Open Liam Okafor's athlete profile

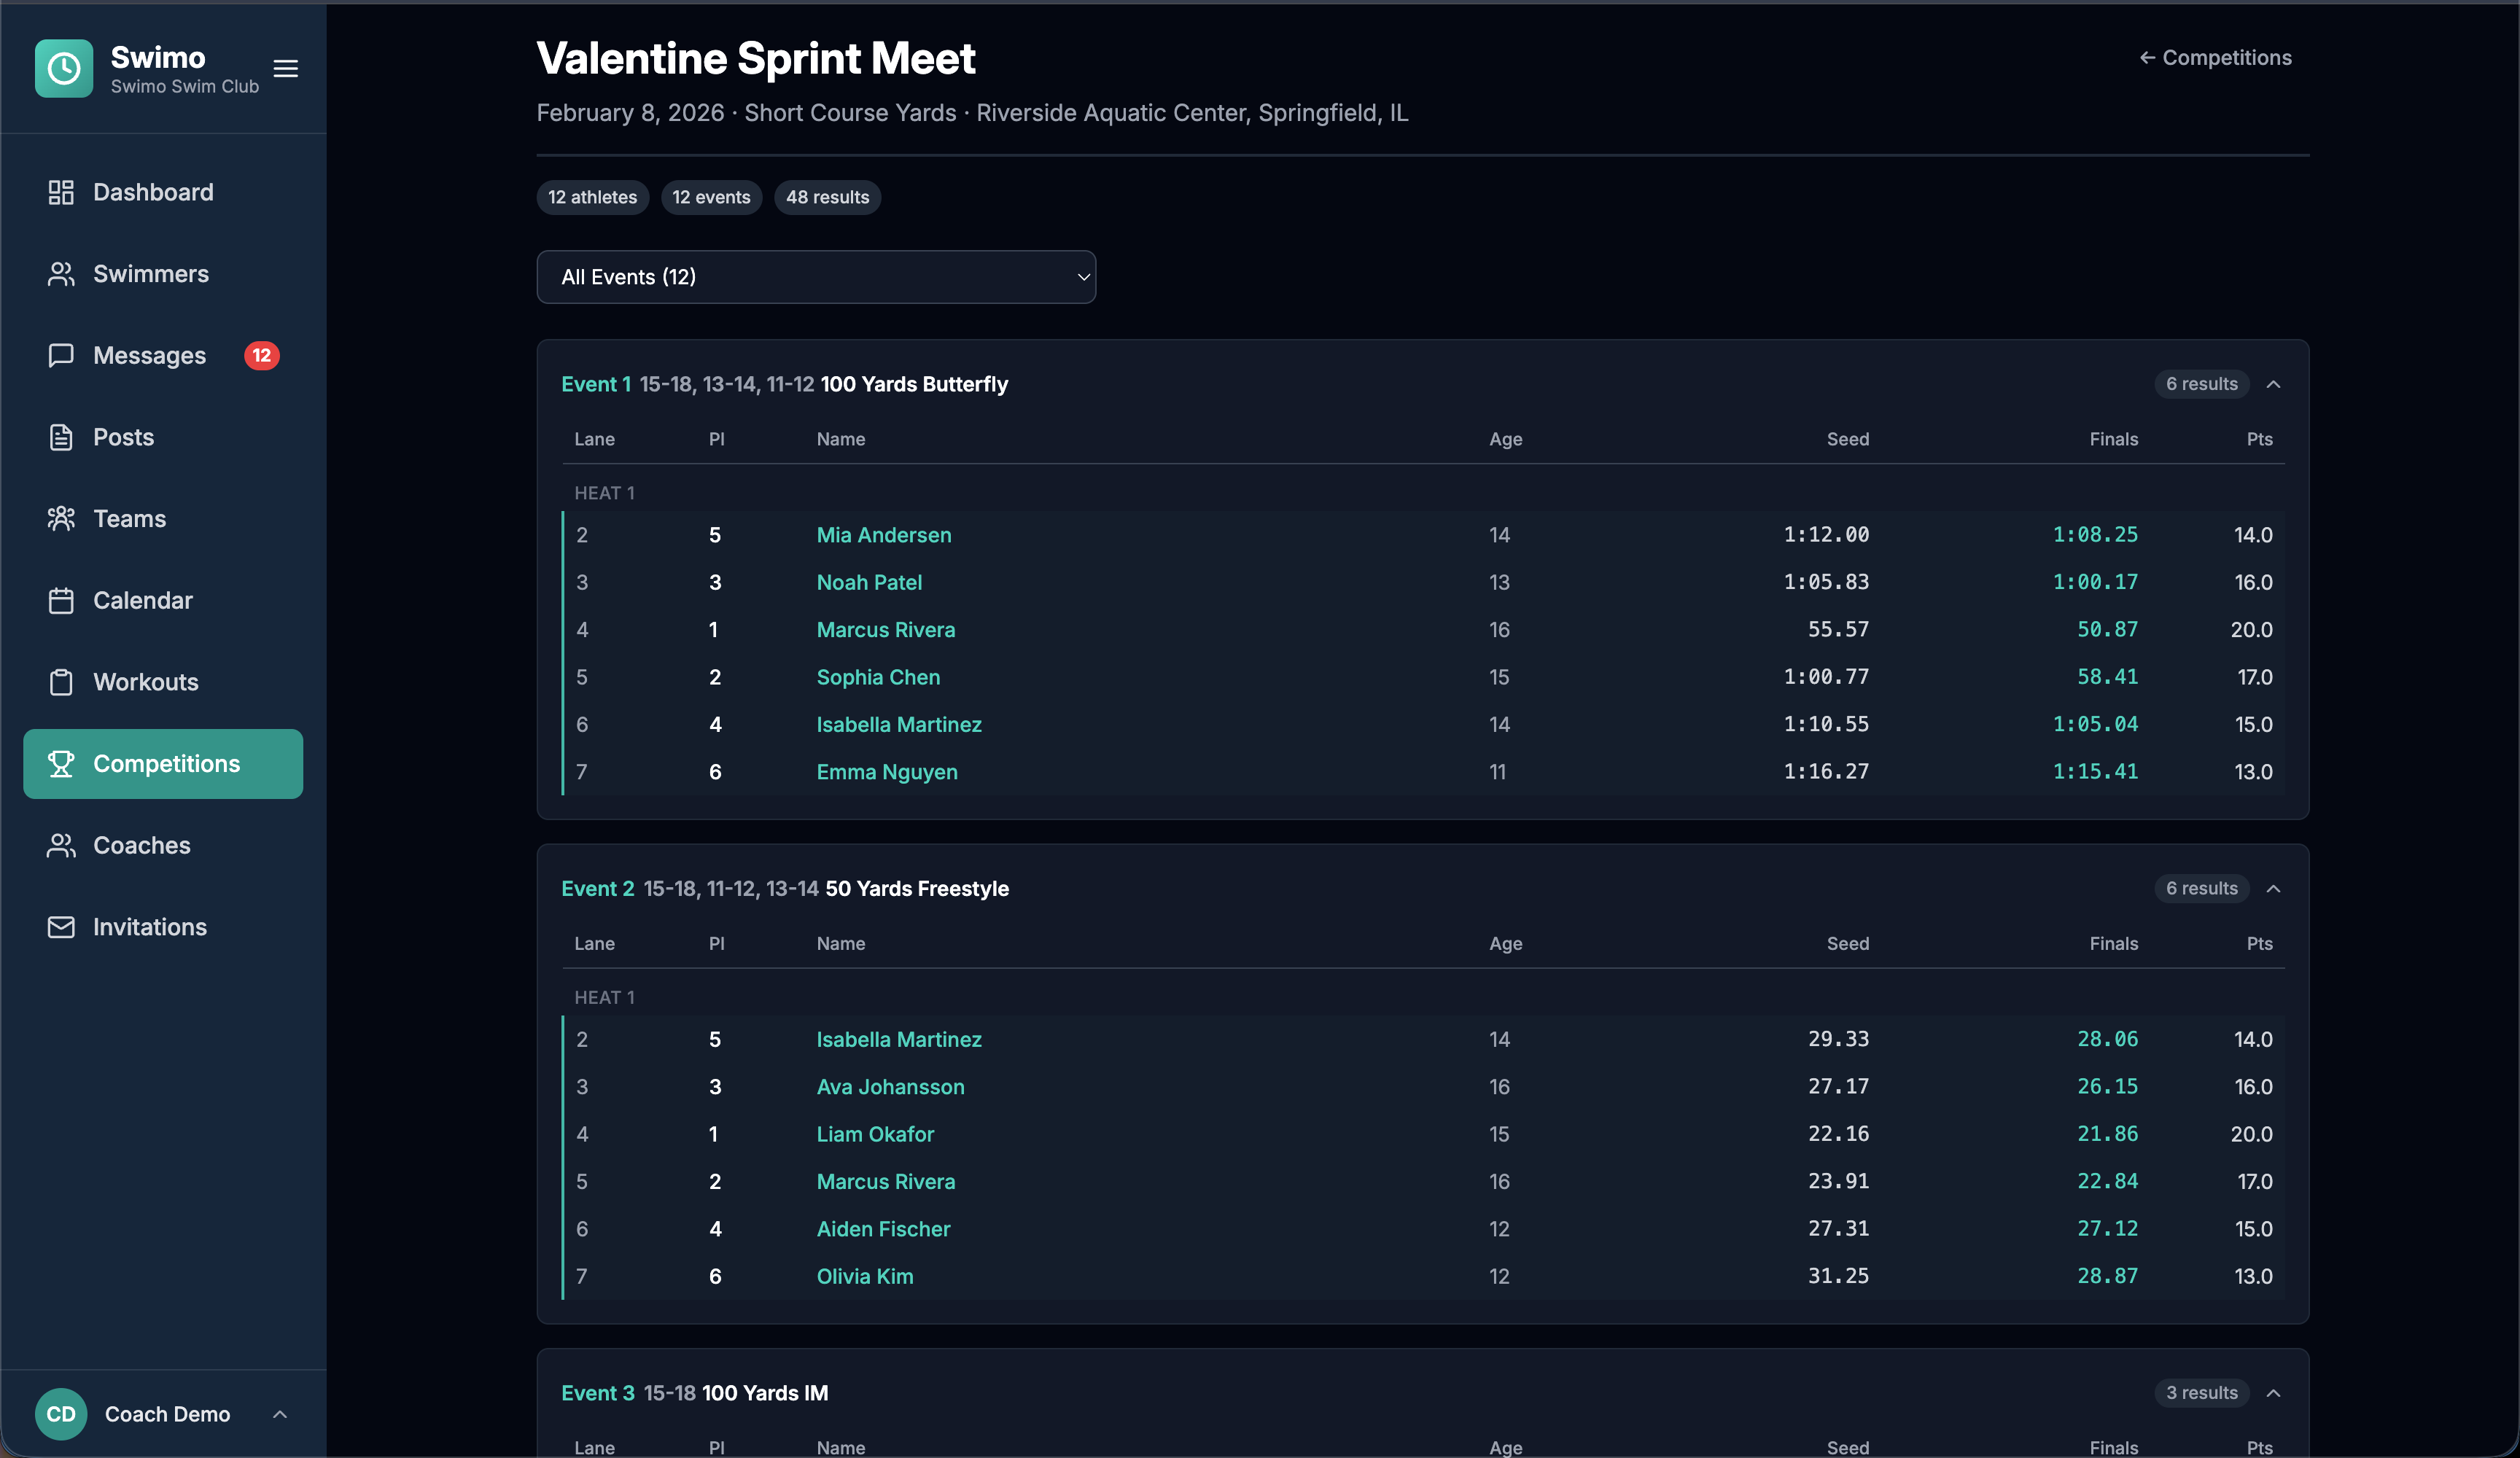874,1134
